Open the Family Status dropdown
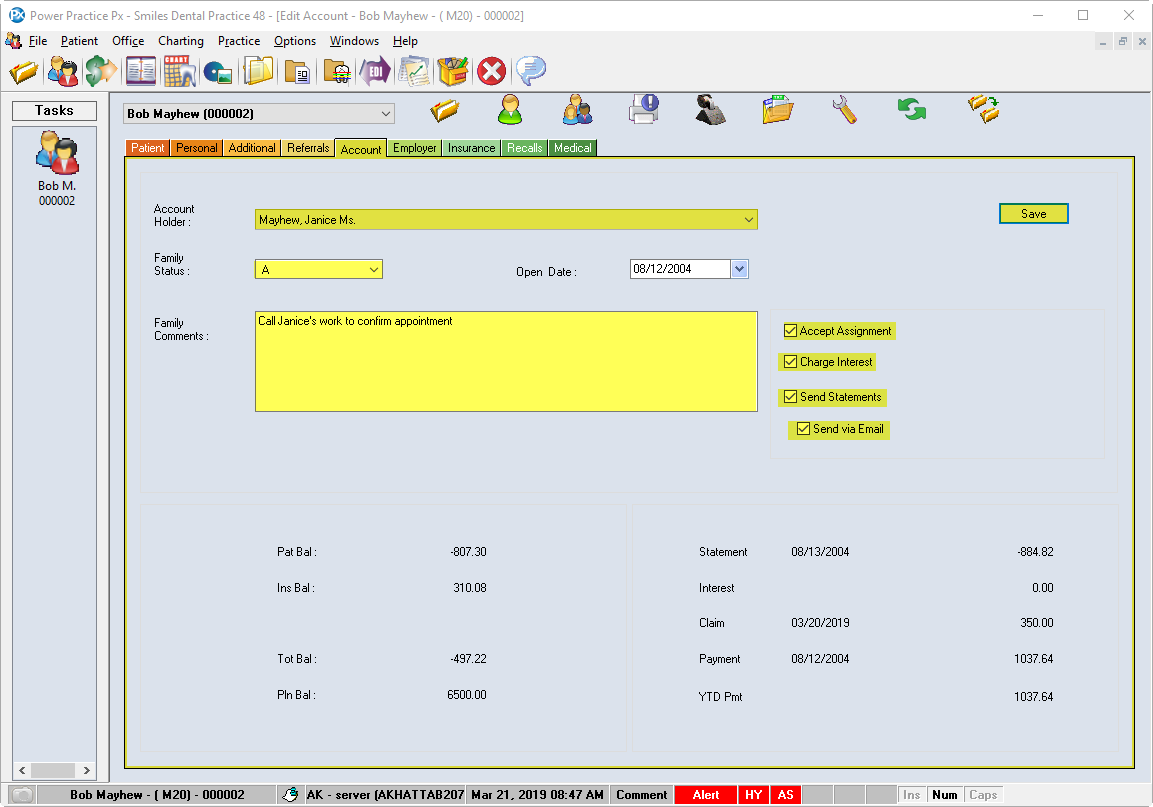Screen dimensions: 1153x807 point(373,270)
